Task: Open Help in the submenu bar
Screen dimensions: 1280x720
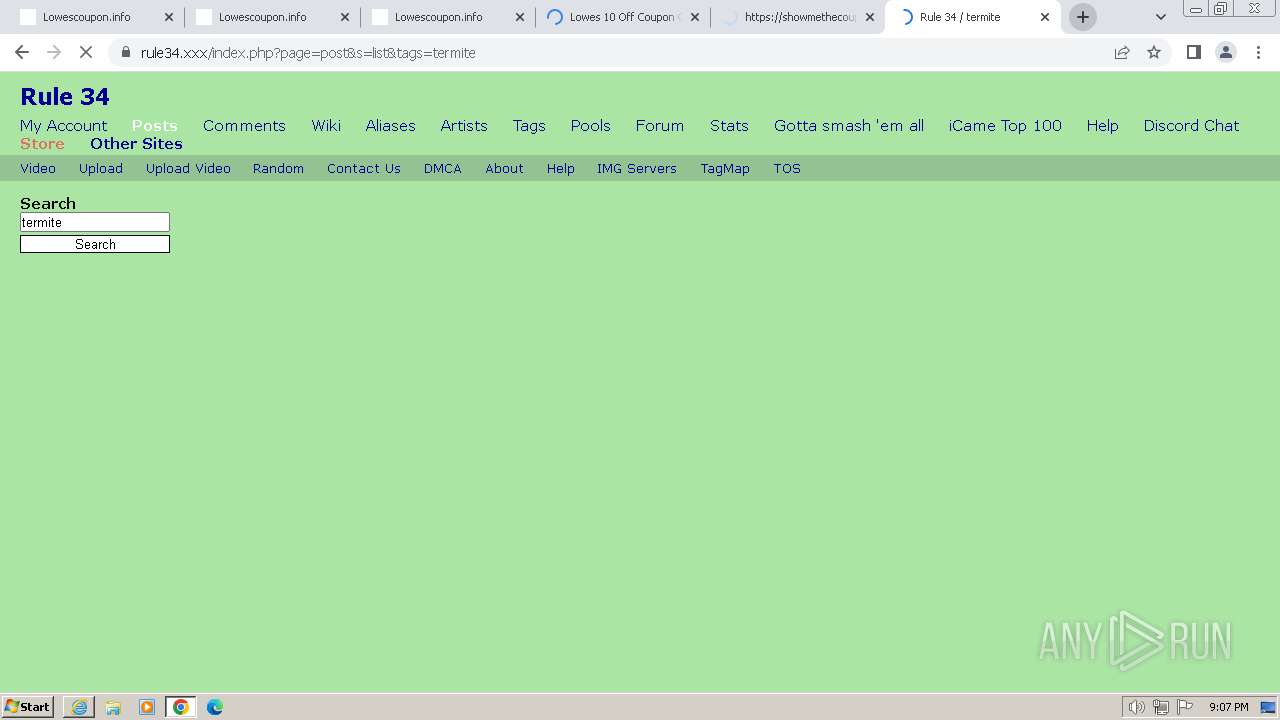Action: (560, 168)
